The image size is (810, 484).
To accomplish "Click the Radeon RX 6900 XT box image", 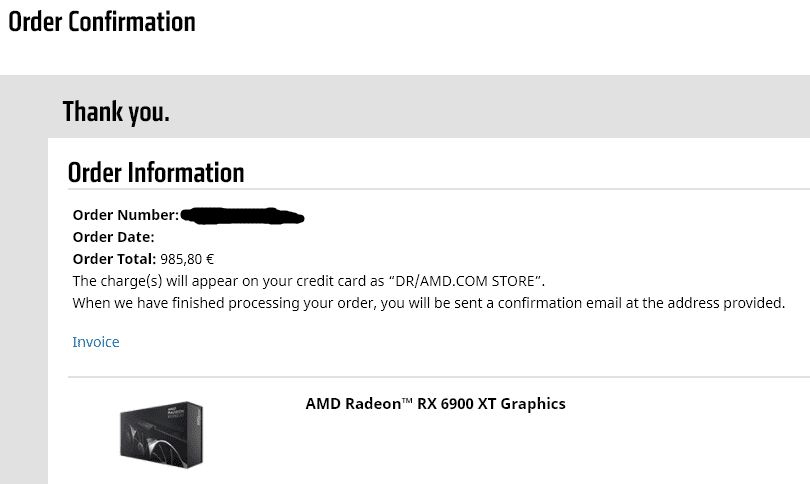I will [162, 434].
